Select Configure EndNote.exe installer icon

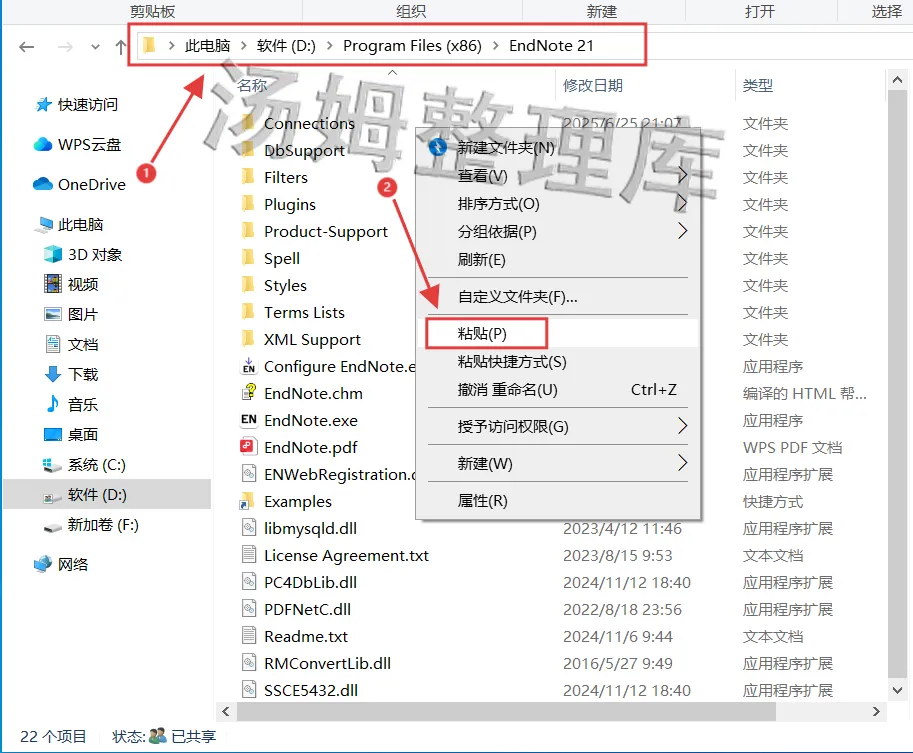click(x=249, y=366)
